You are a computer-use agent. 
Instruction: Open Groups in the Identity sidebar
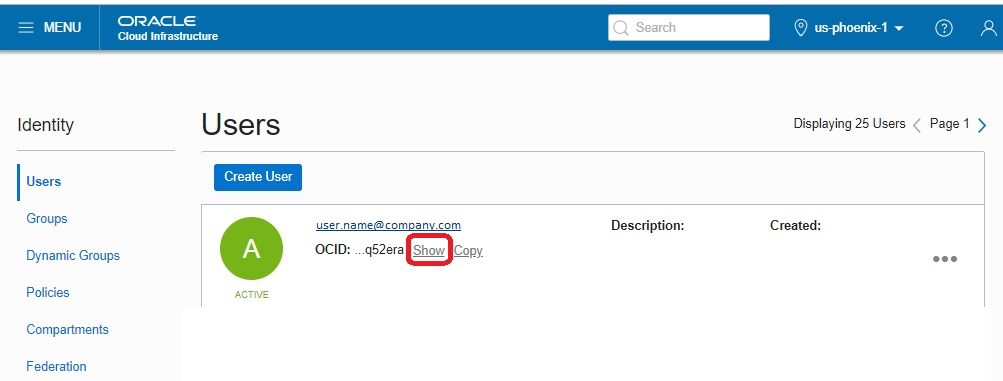point(47,219)
